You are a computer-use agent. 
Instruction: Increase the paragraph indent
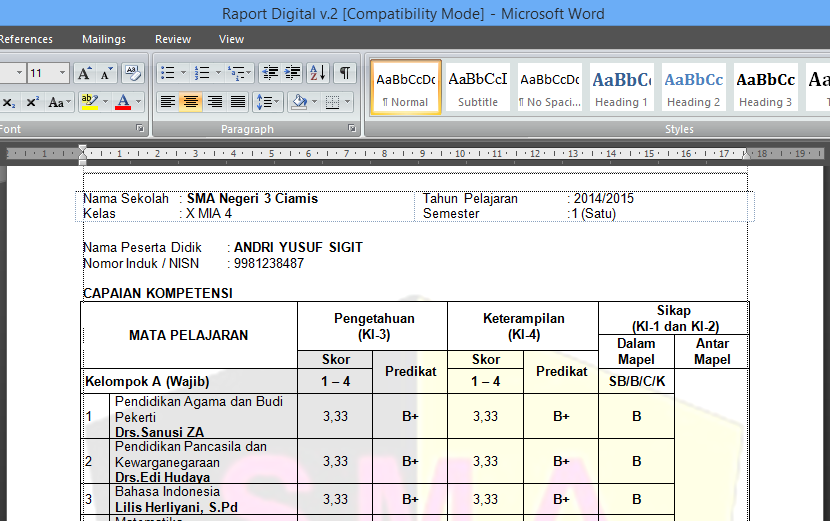[292, 73]
